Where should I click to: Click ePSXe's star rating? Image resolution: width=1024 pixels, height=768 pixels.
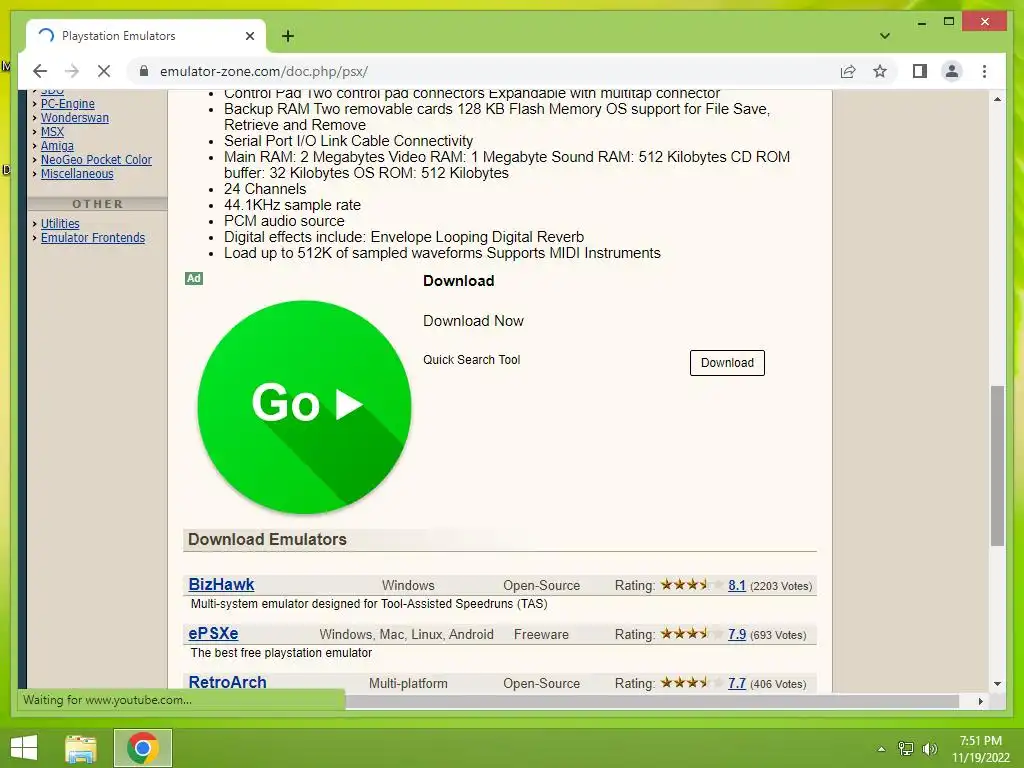pos(691,633)
